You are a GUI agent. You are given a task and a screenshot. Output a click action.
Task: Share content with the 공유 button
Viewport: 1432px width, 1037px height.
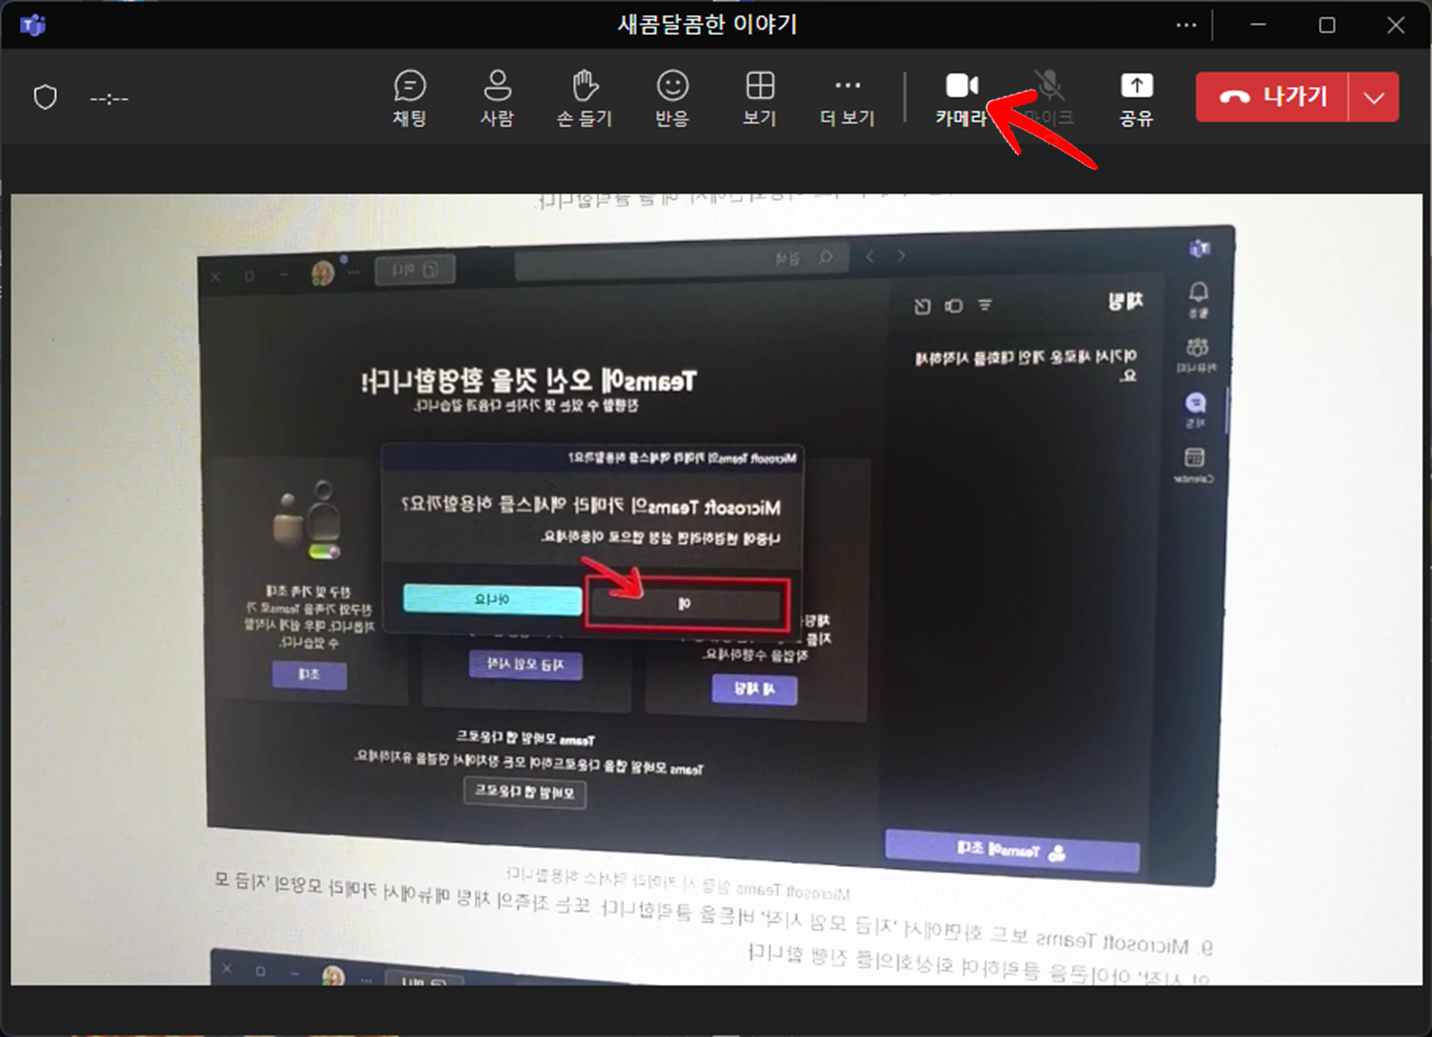(1136, 98)
